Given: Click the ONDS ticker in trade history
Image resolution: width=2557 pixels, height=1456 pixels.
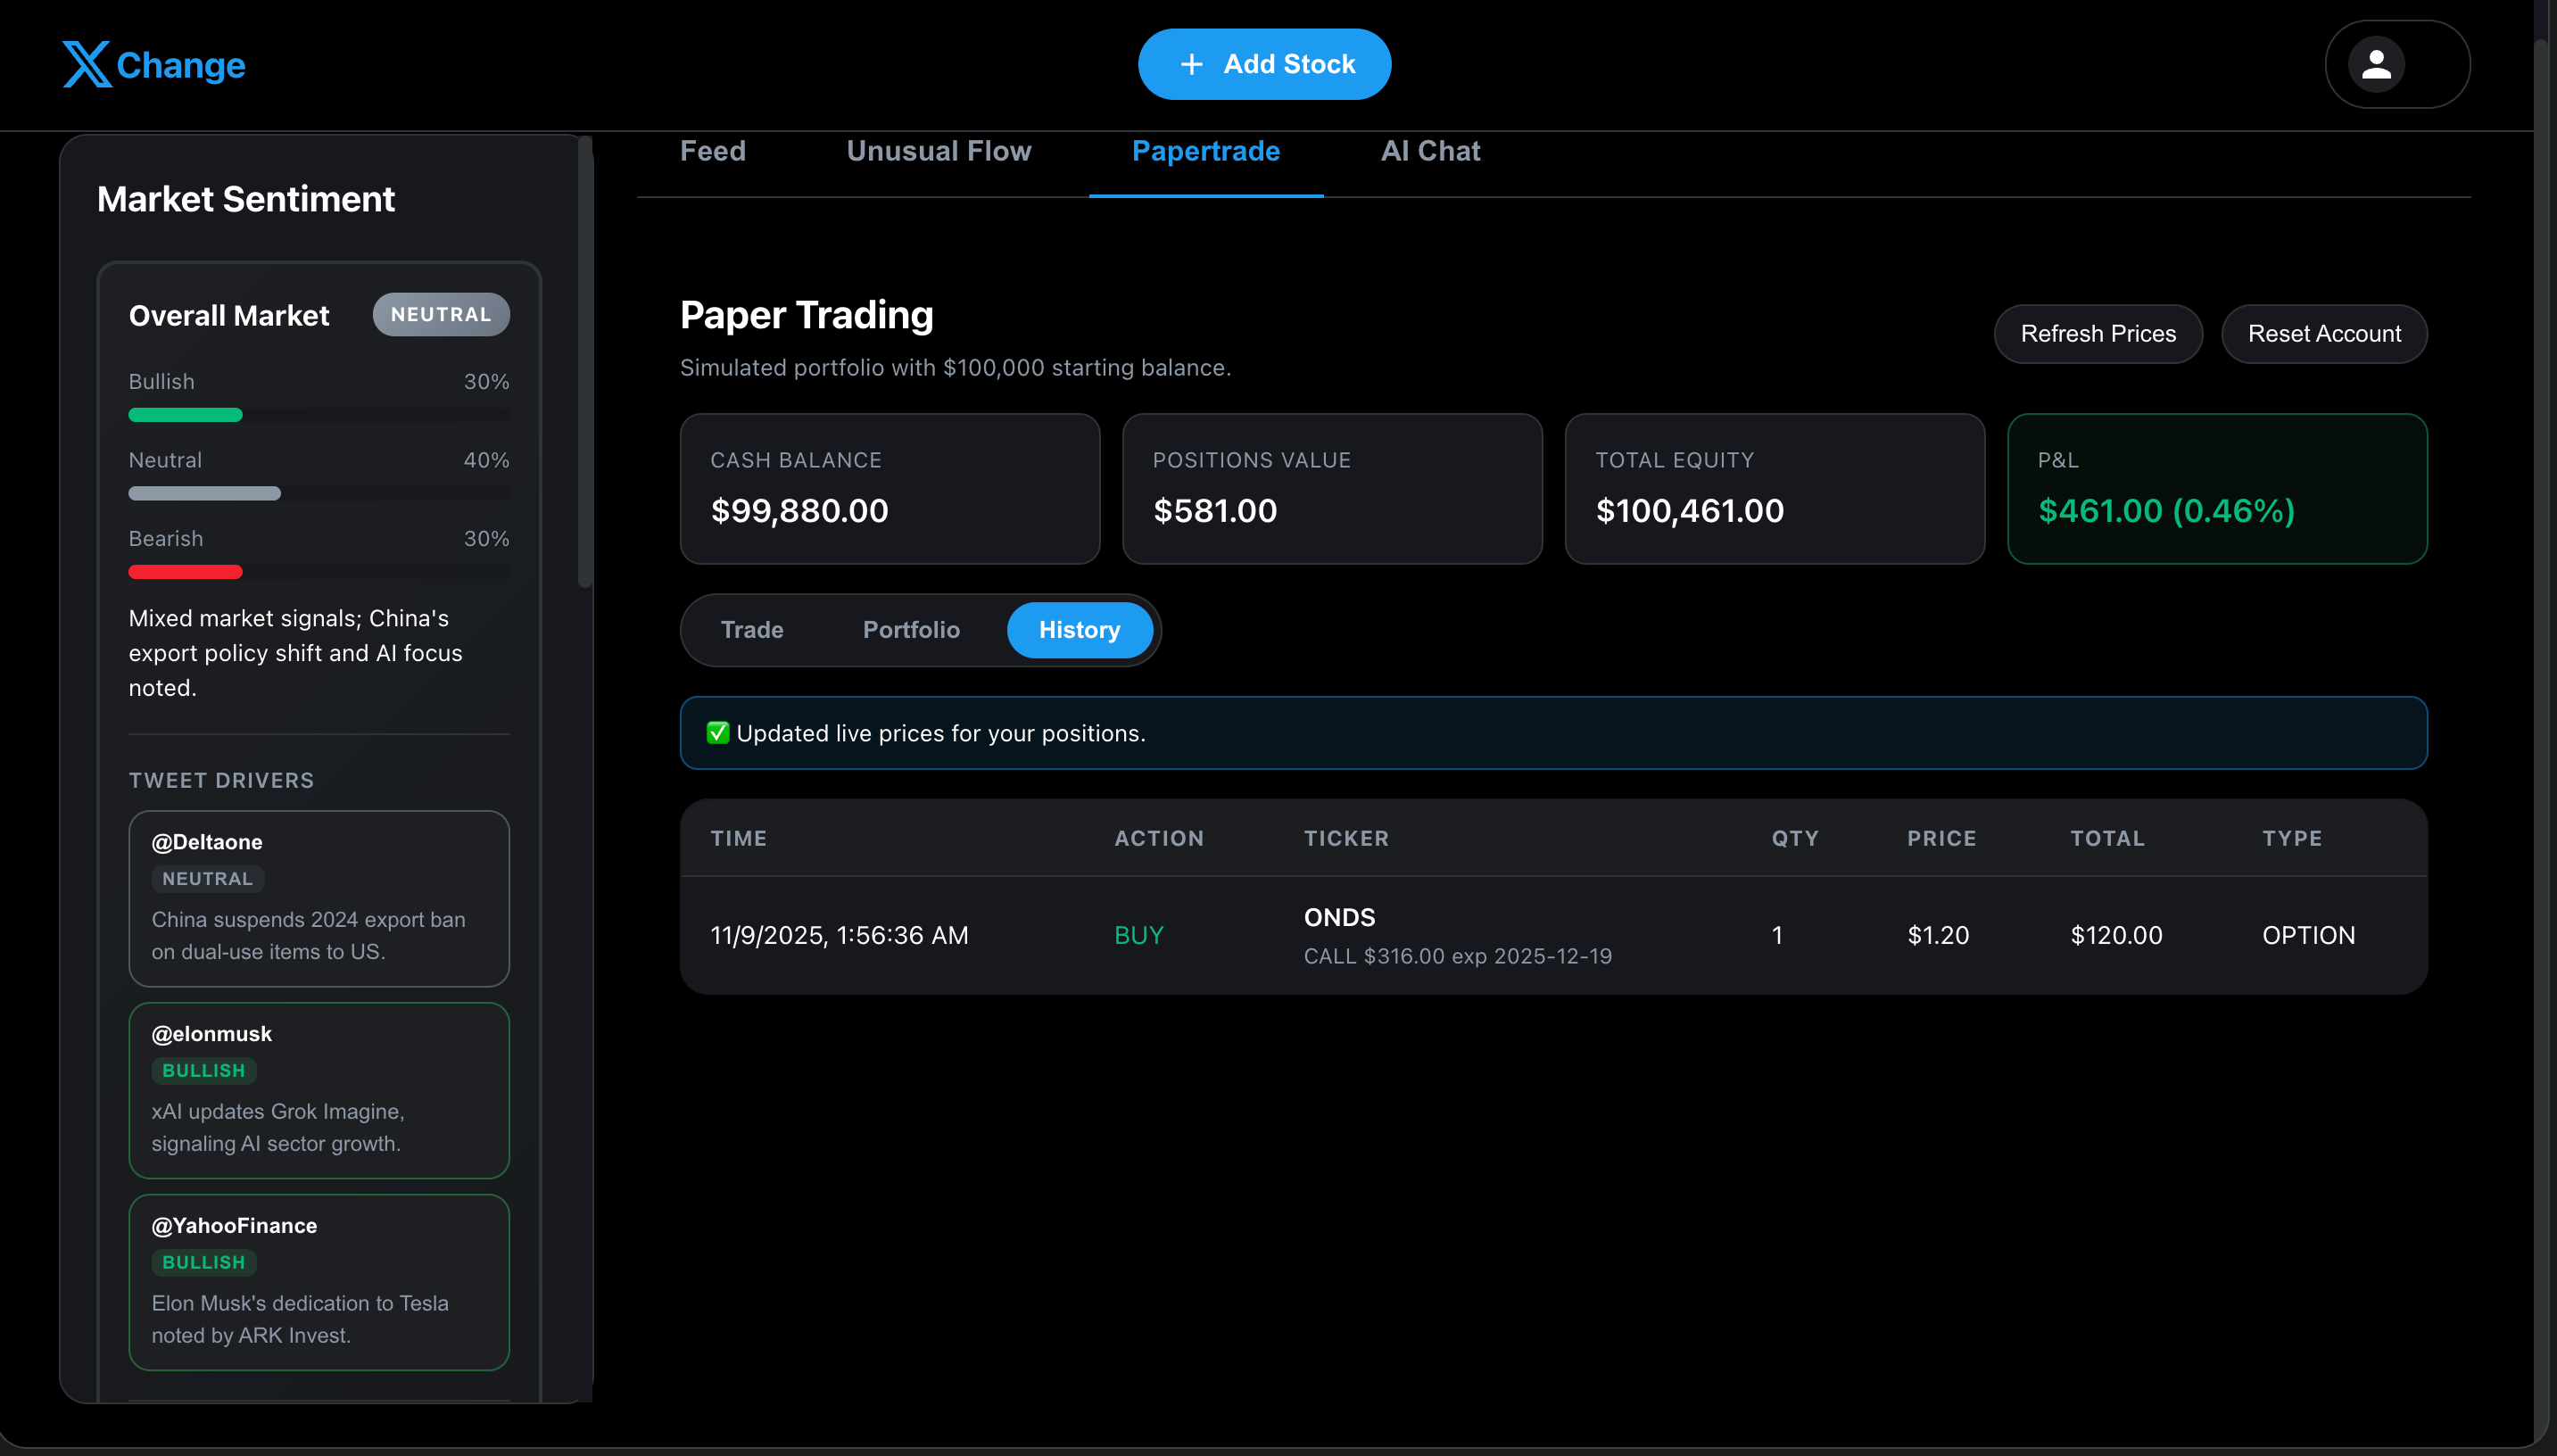Looking at the screenshot, I should click(1338, 917).
